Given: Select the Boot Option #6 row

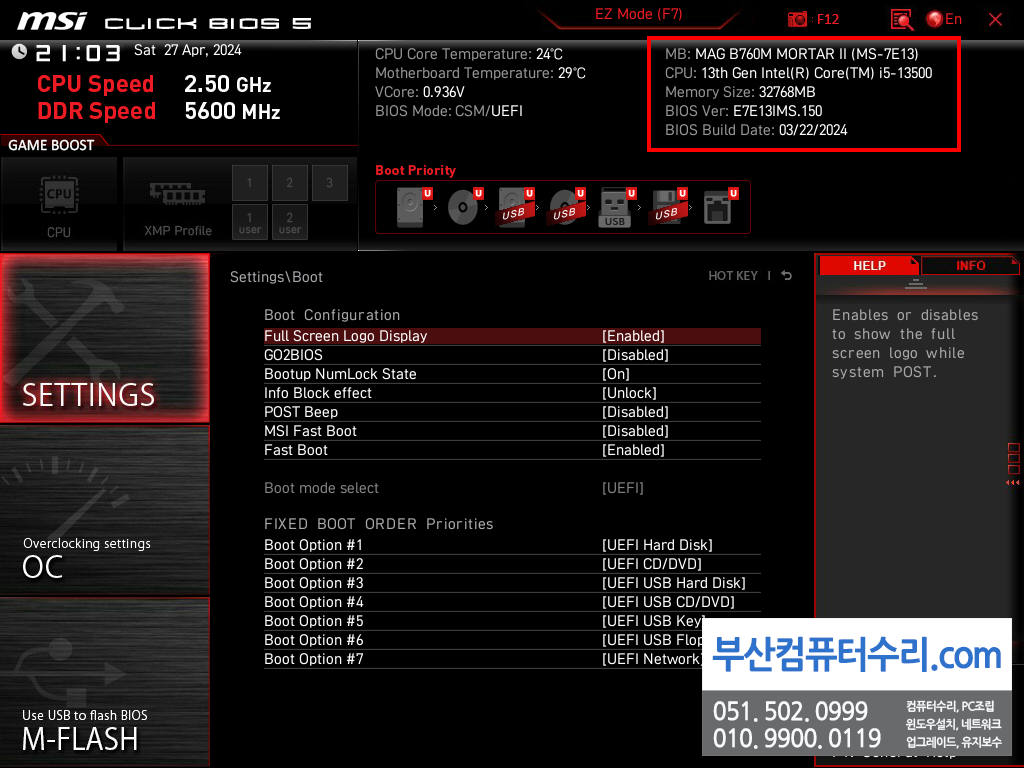Looking at the screenshot, I should tap(483, 640).
